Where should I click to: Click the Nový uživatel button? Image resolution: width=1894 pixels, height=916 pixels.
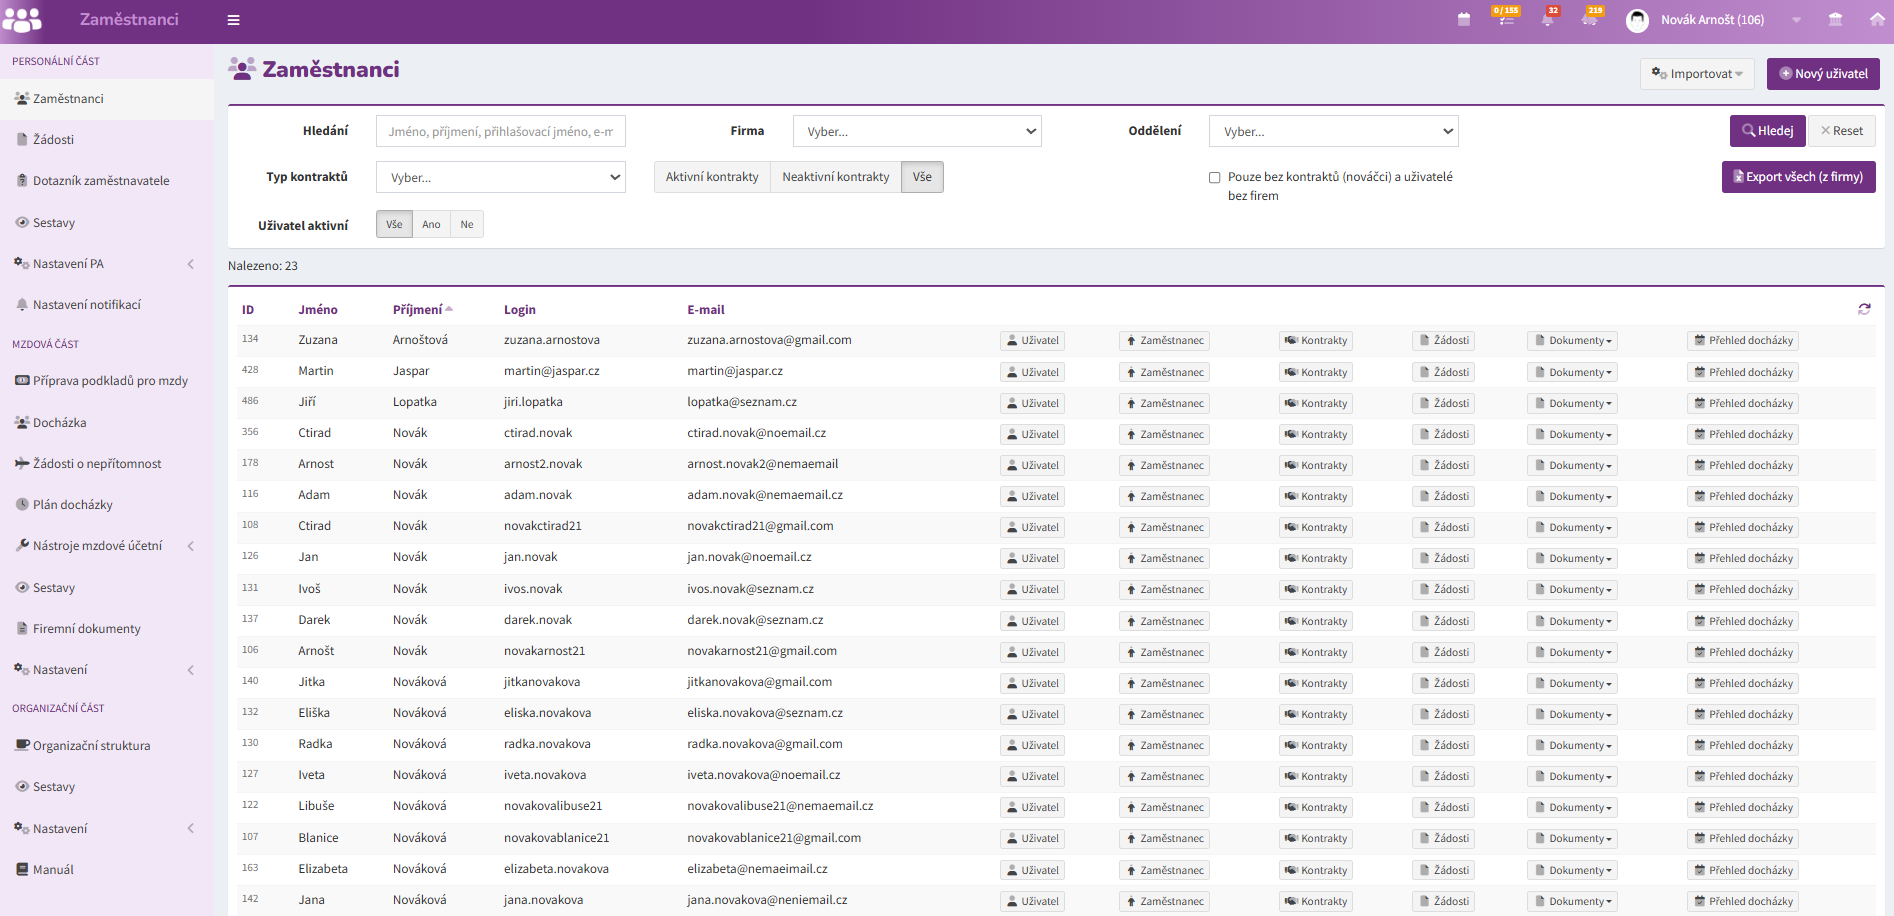point(1822,74)
